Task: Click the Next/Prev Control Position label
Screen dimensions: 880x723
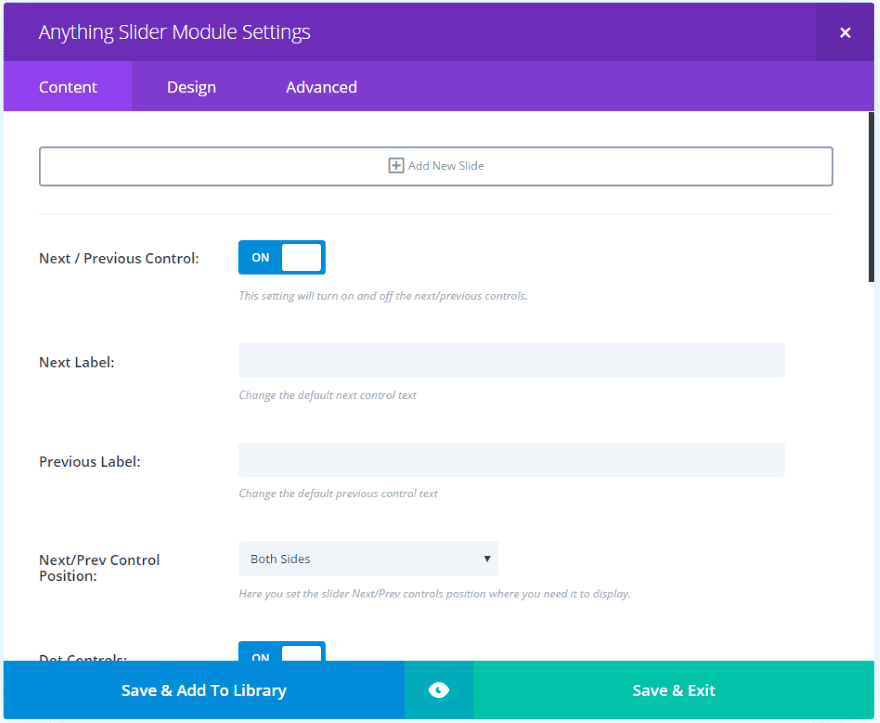Action: pyautogui.click(x=99, y=568)
